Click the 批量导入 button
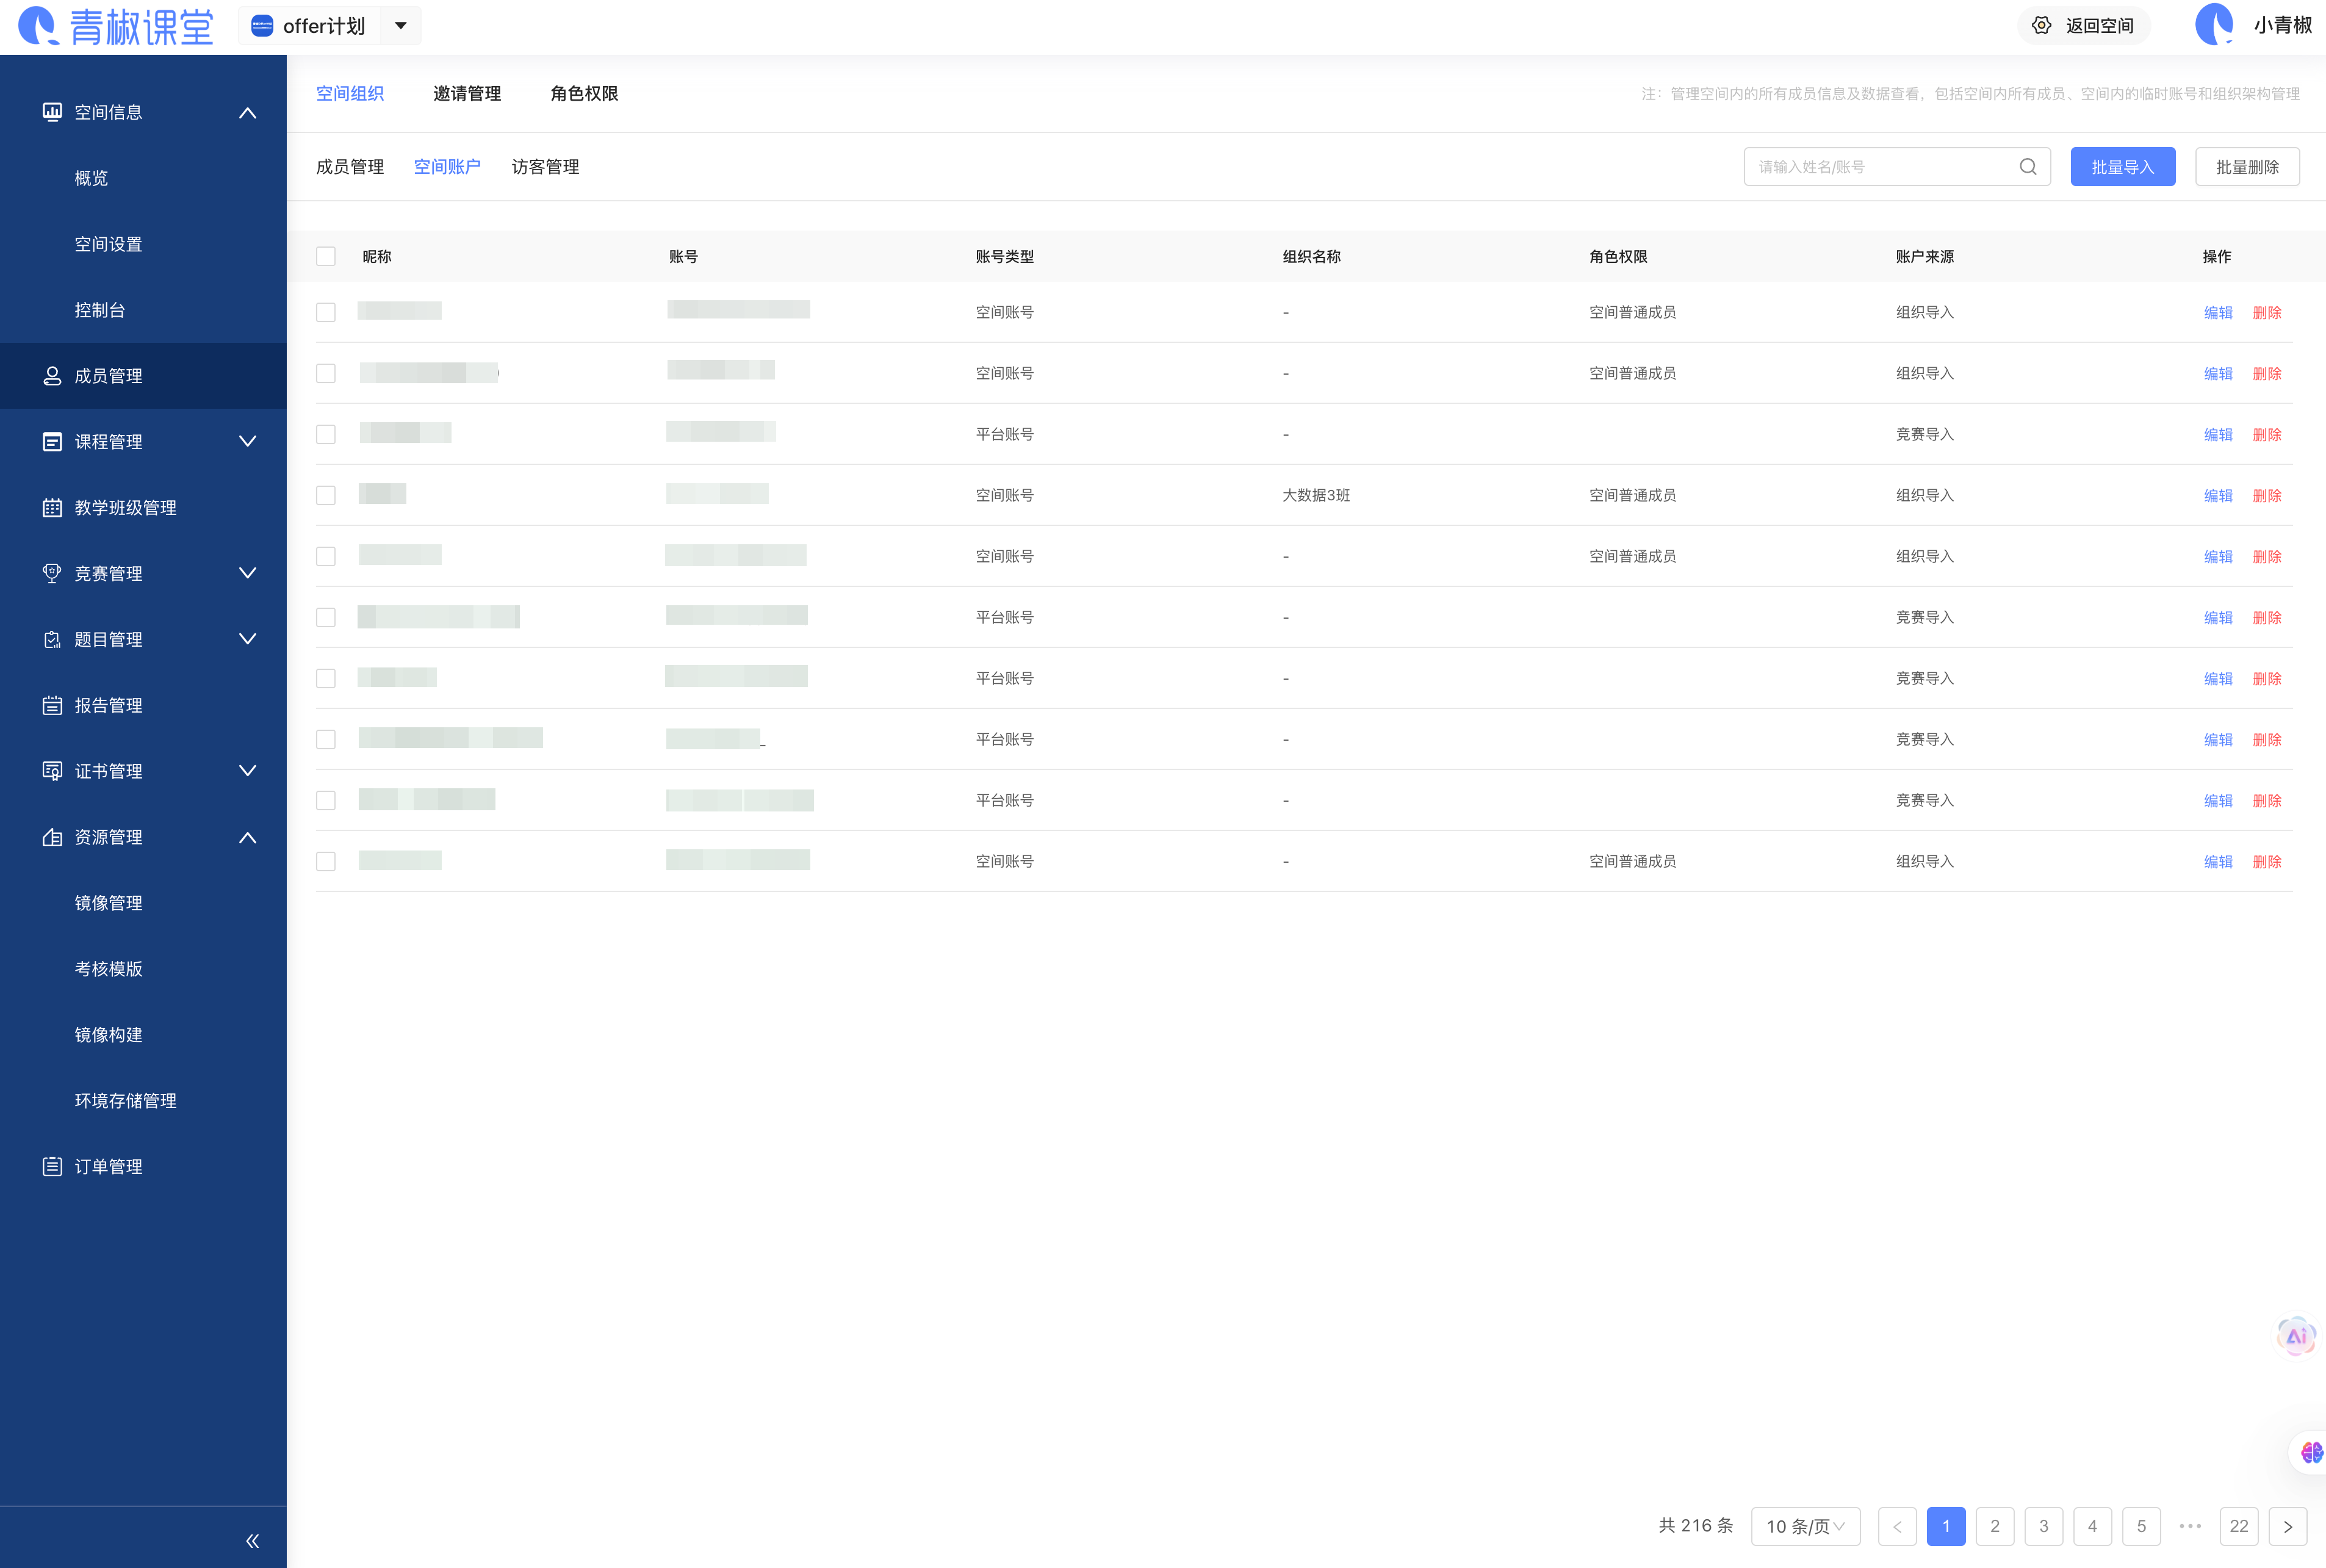Screen dimensions: 2326x1568 [x=2122, y=167]
